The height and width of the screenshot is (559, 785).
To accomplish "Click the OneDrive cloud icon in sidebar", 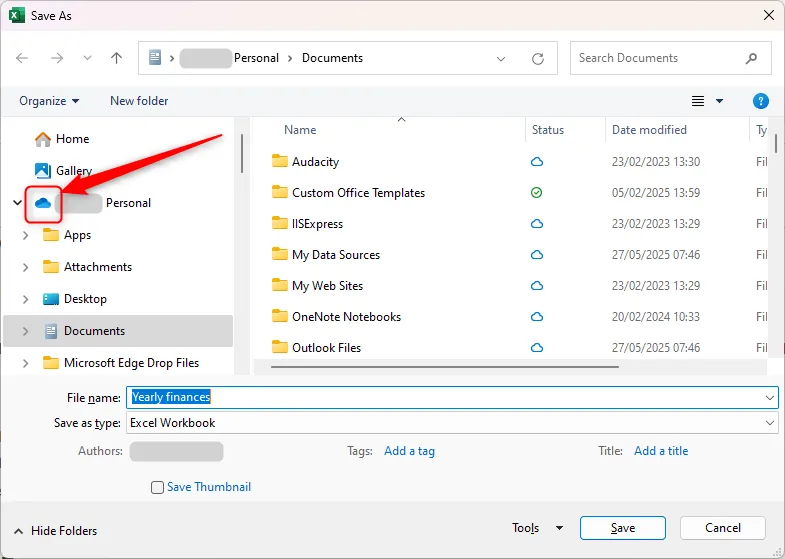I will [43, 203].
